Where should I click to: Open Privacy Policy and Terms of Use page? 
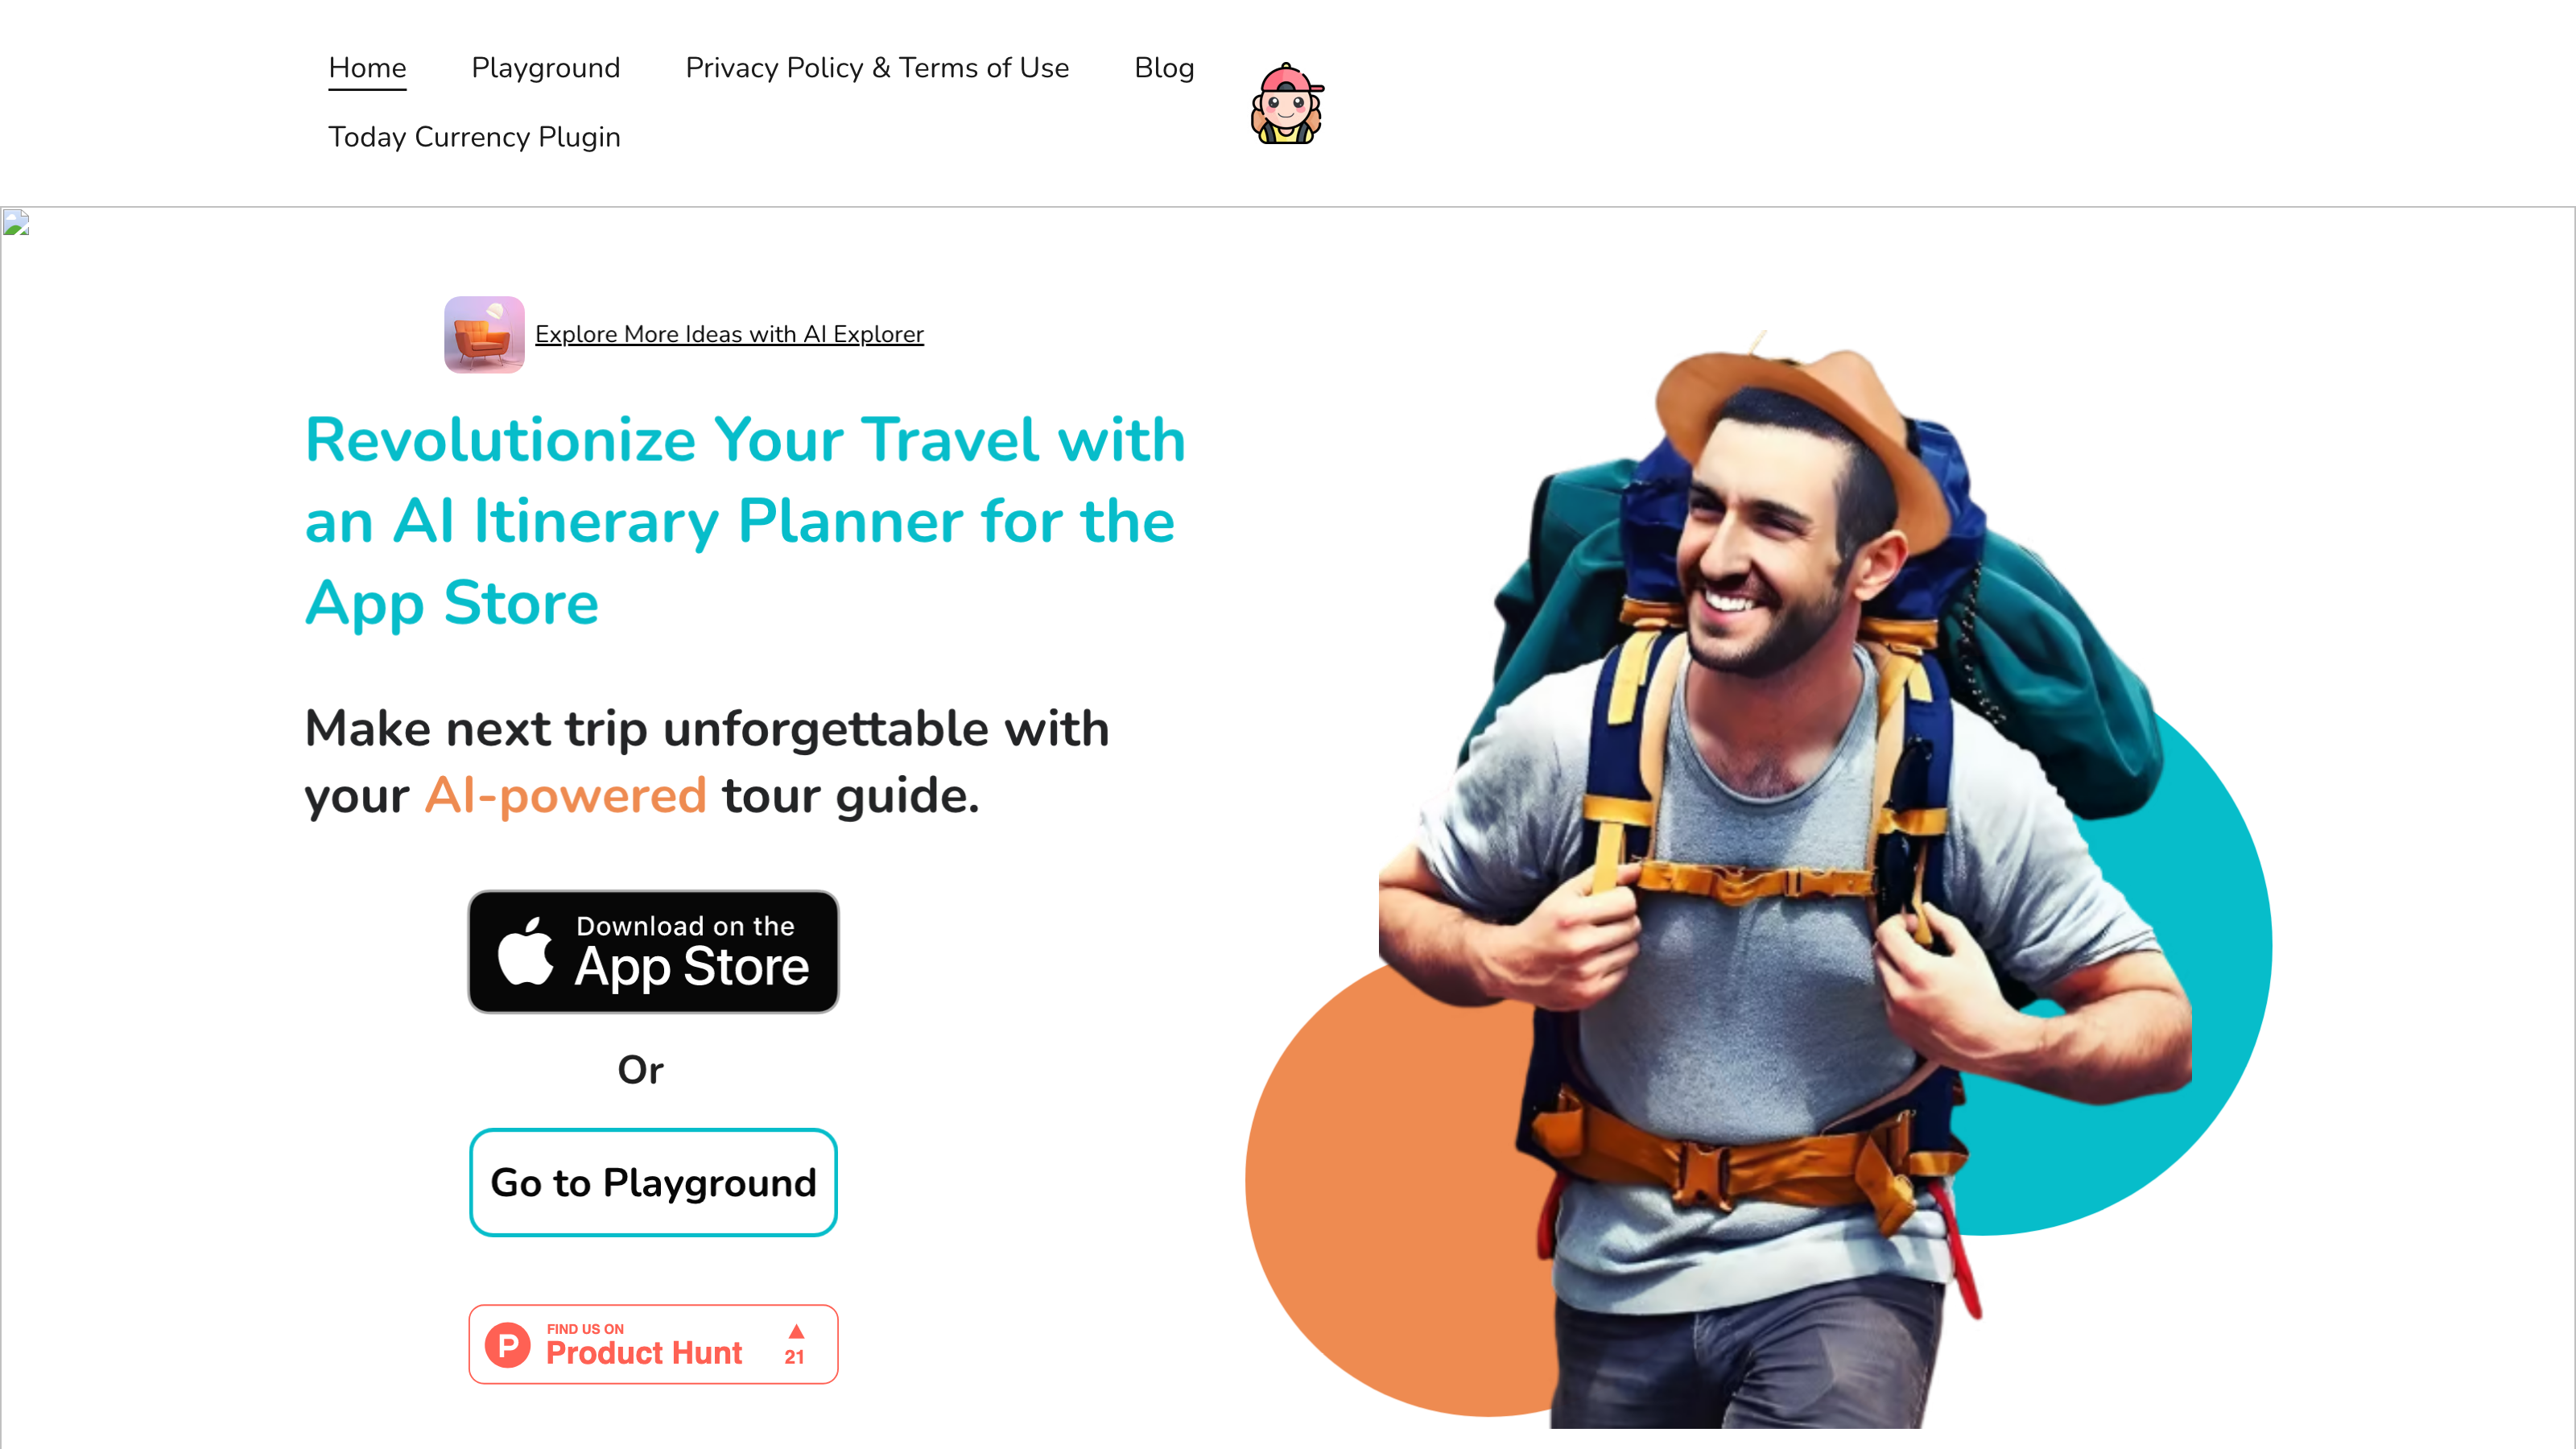(x=876, y=68)
